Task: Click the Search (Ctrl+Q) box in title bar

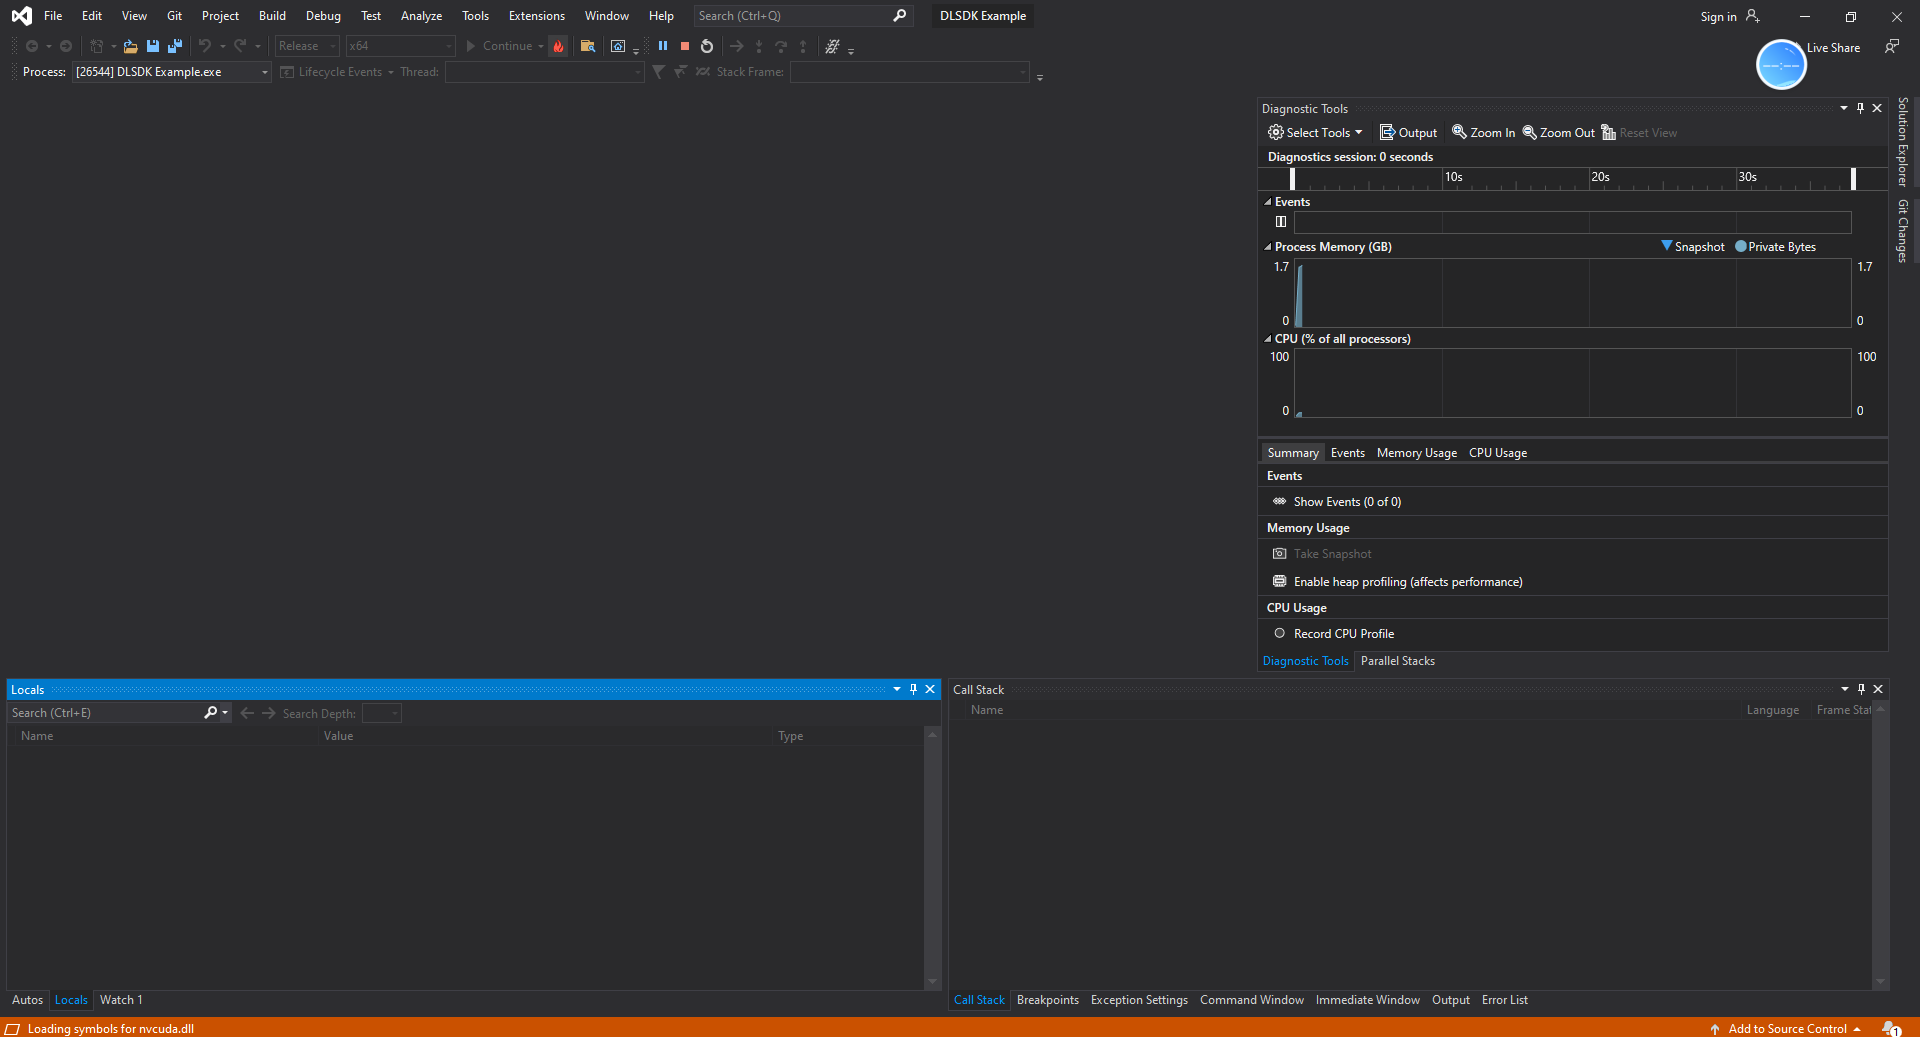Action: [x=803, y=16]
